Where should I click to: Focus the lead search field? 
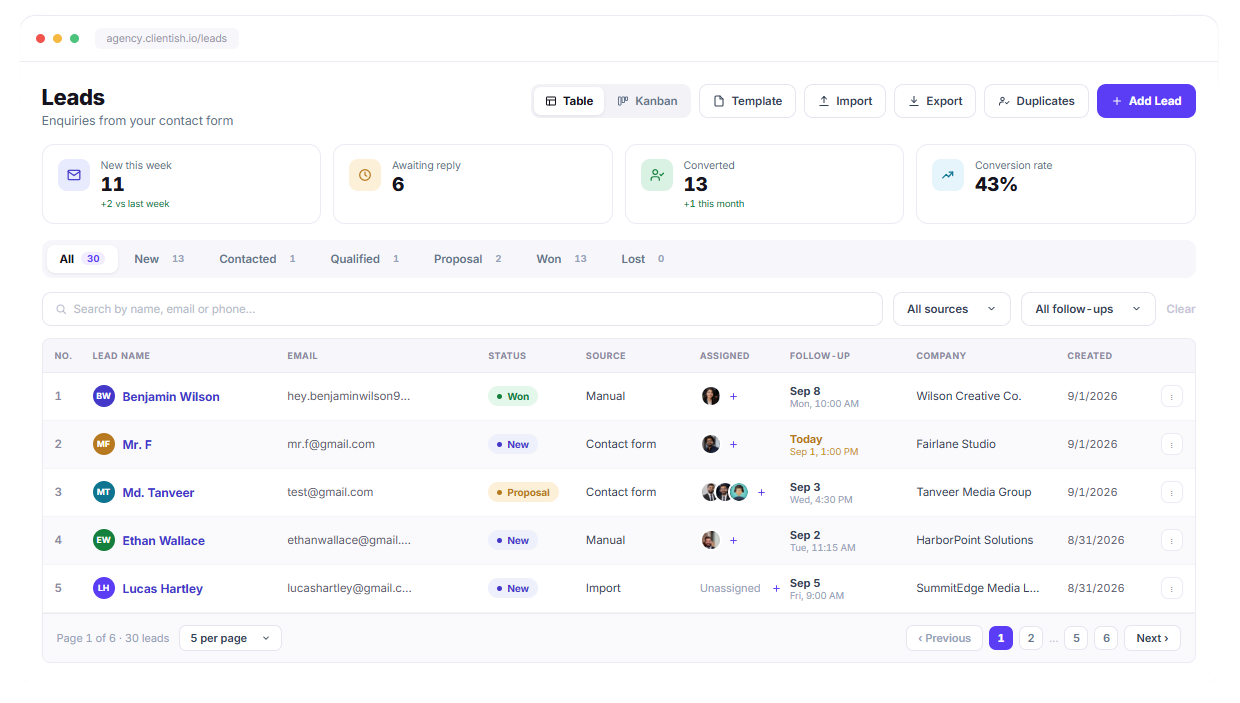pos(462,309)
